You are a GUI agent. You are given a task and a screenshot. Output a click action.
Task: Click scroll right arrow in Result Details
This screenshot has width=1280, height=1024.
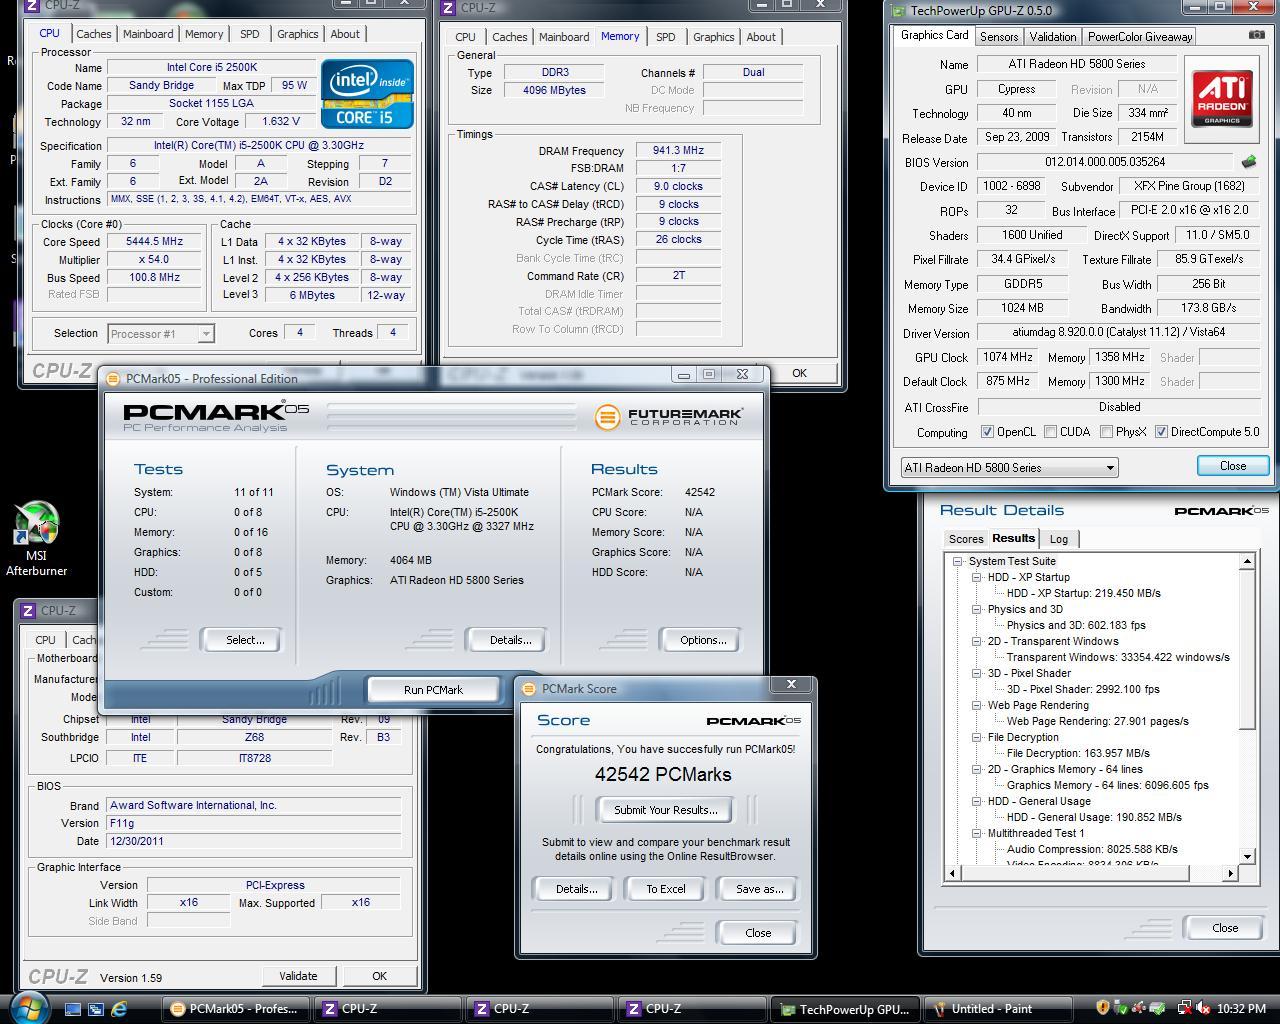point(1231,873)
